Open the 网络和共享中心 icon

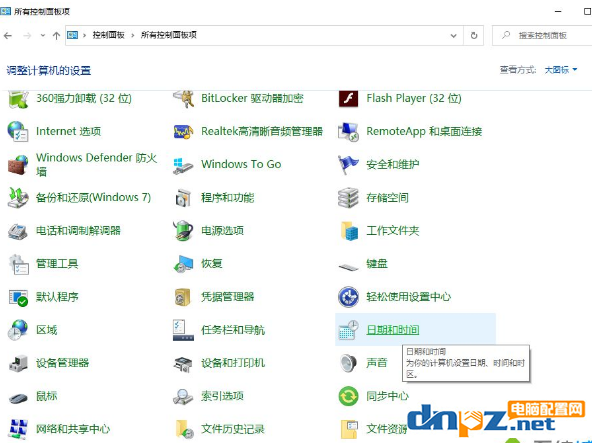[18, 429]
